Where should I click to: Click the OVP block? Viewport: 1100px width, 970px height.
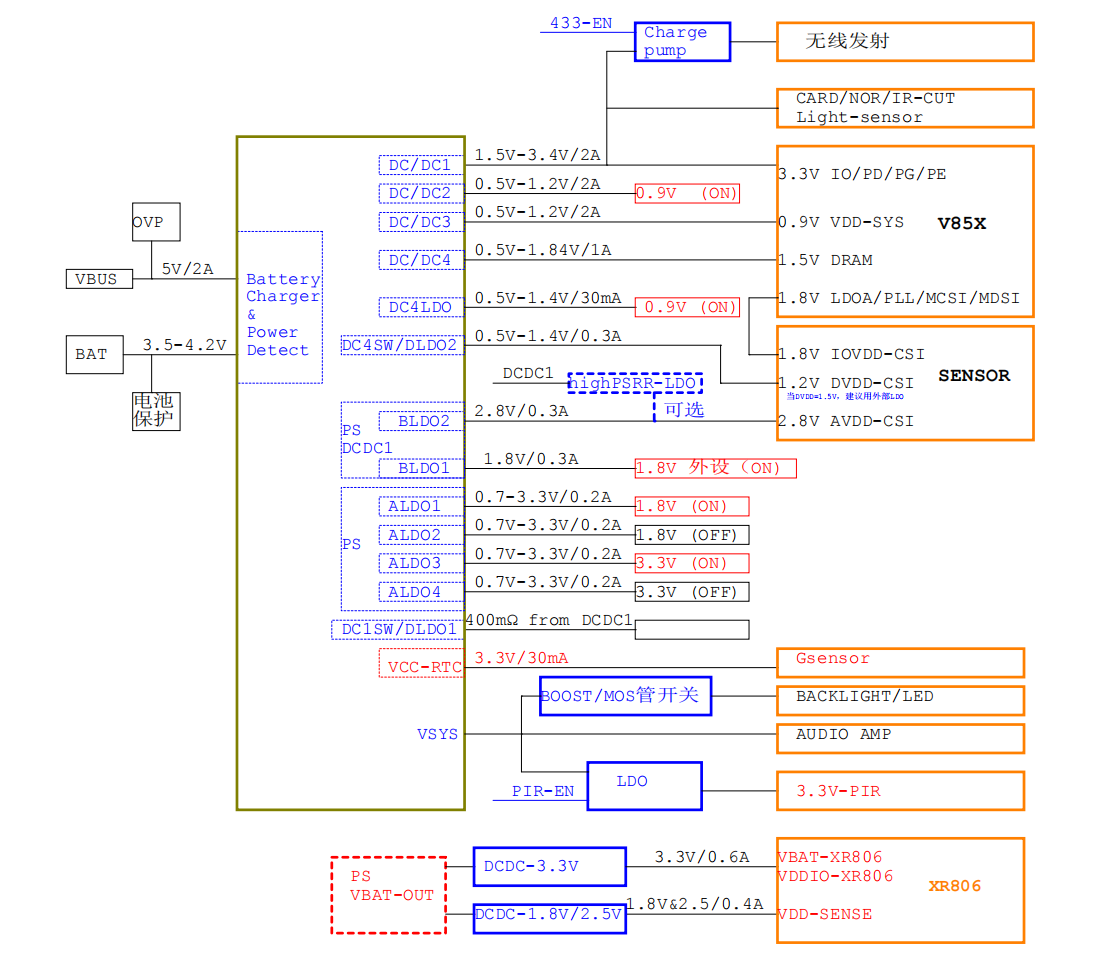click(154, 222)
